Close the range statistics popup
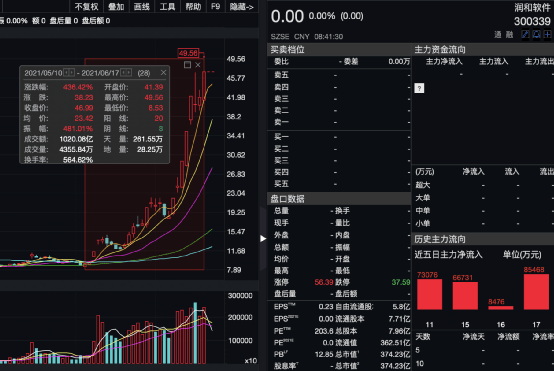 [x=163, y=72]
